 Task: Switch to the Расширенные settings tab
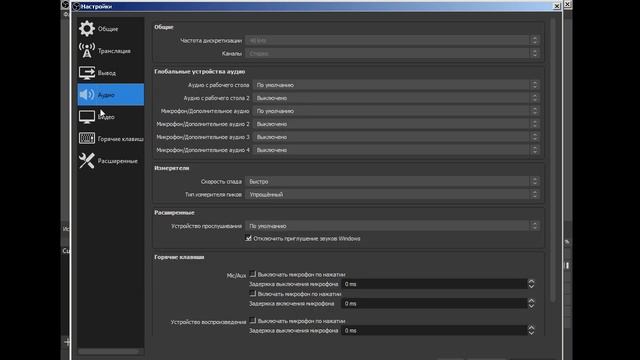pyautogui.click(x=111, y=161)
